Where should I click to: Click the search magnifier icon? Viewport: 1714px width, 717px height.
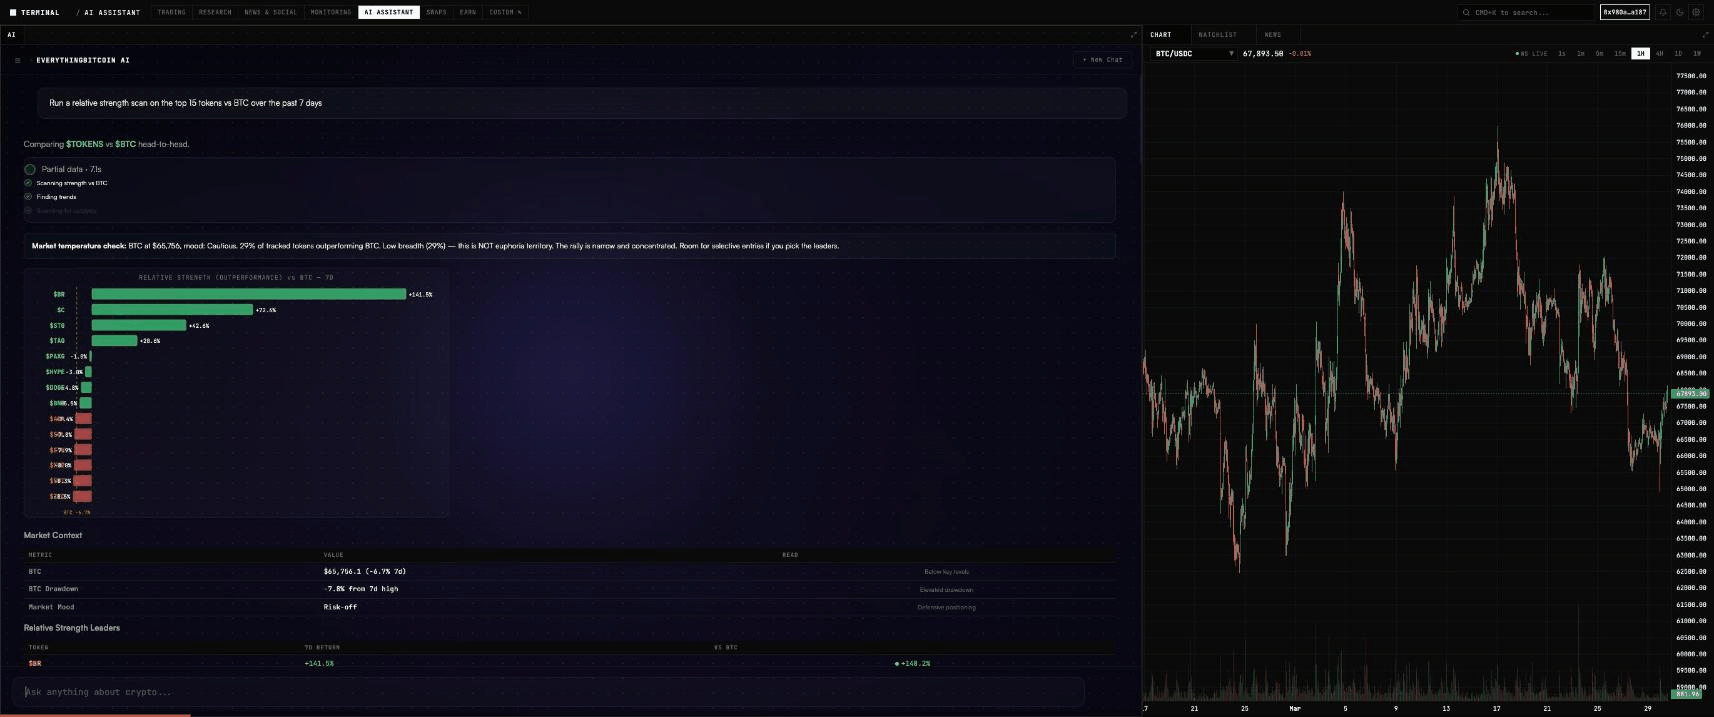click(x=1467, y=12)
